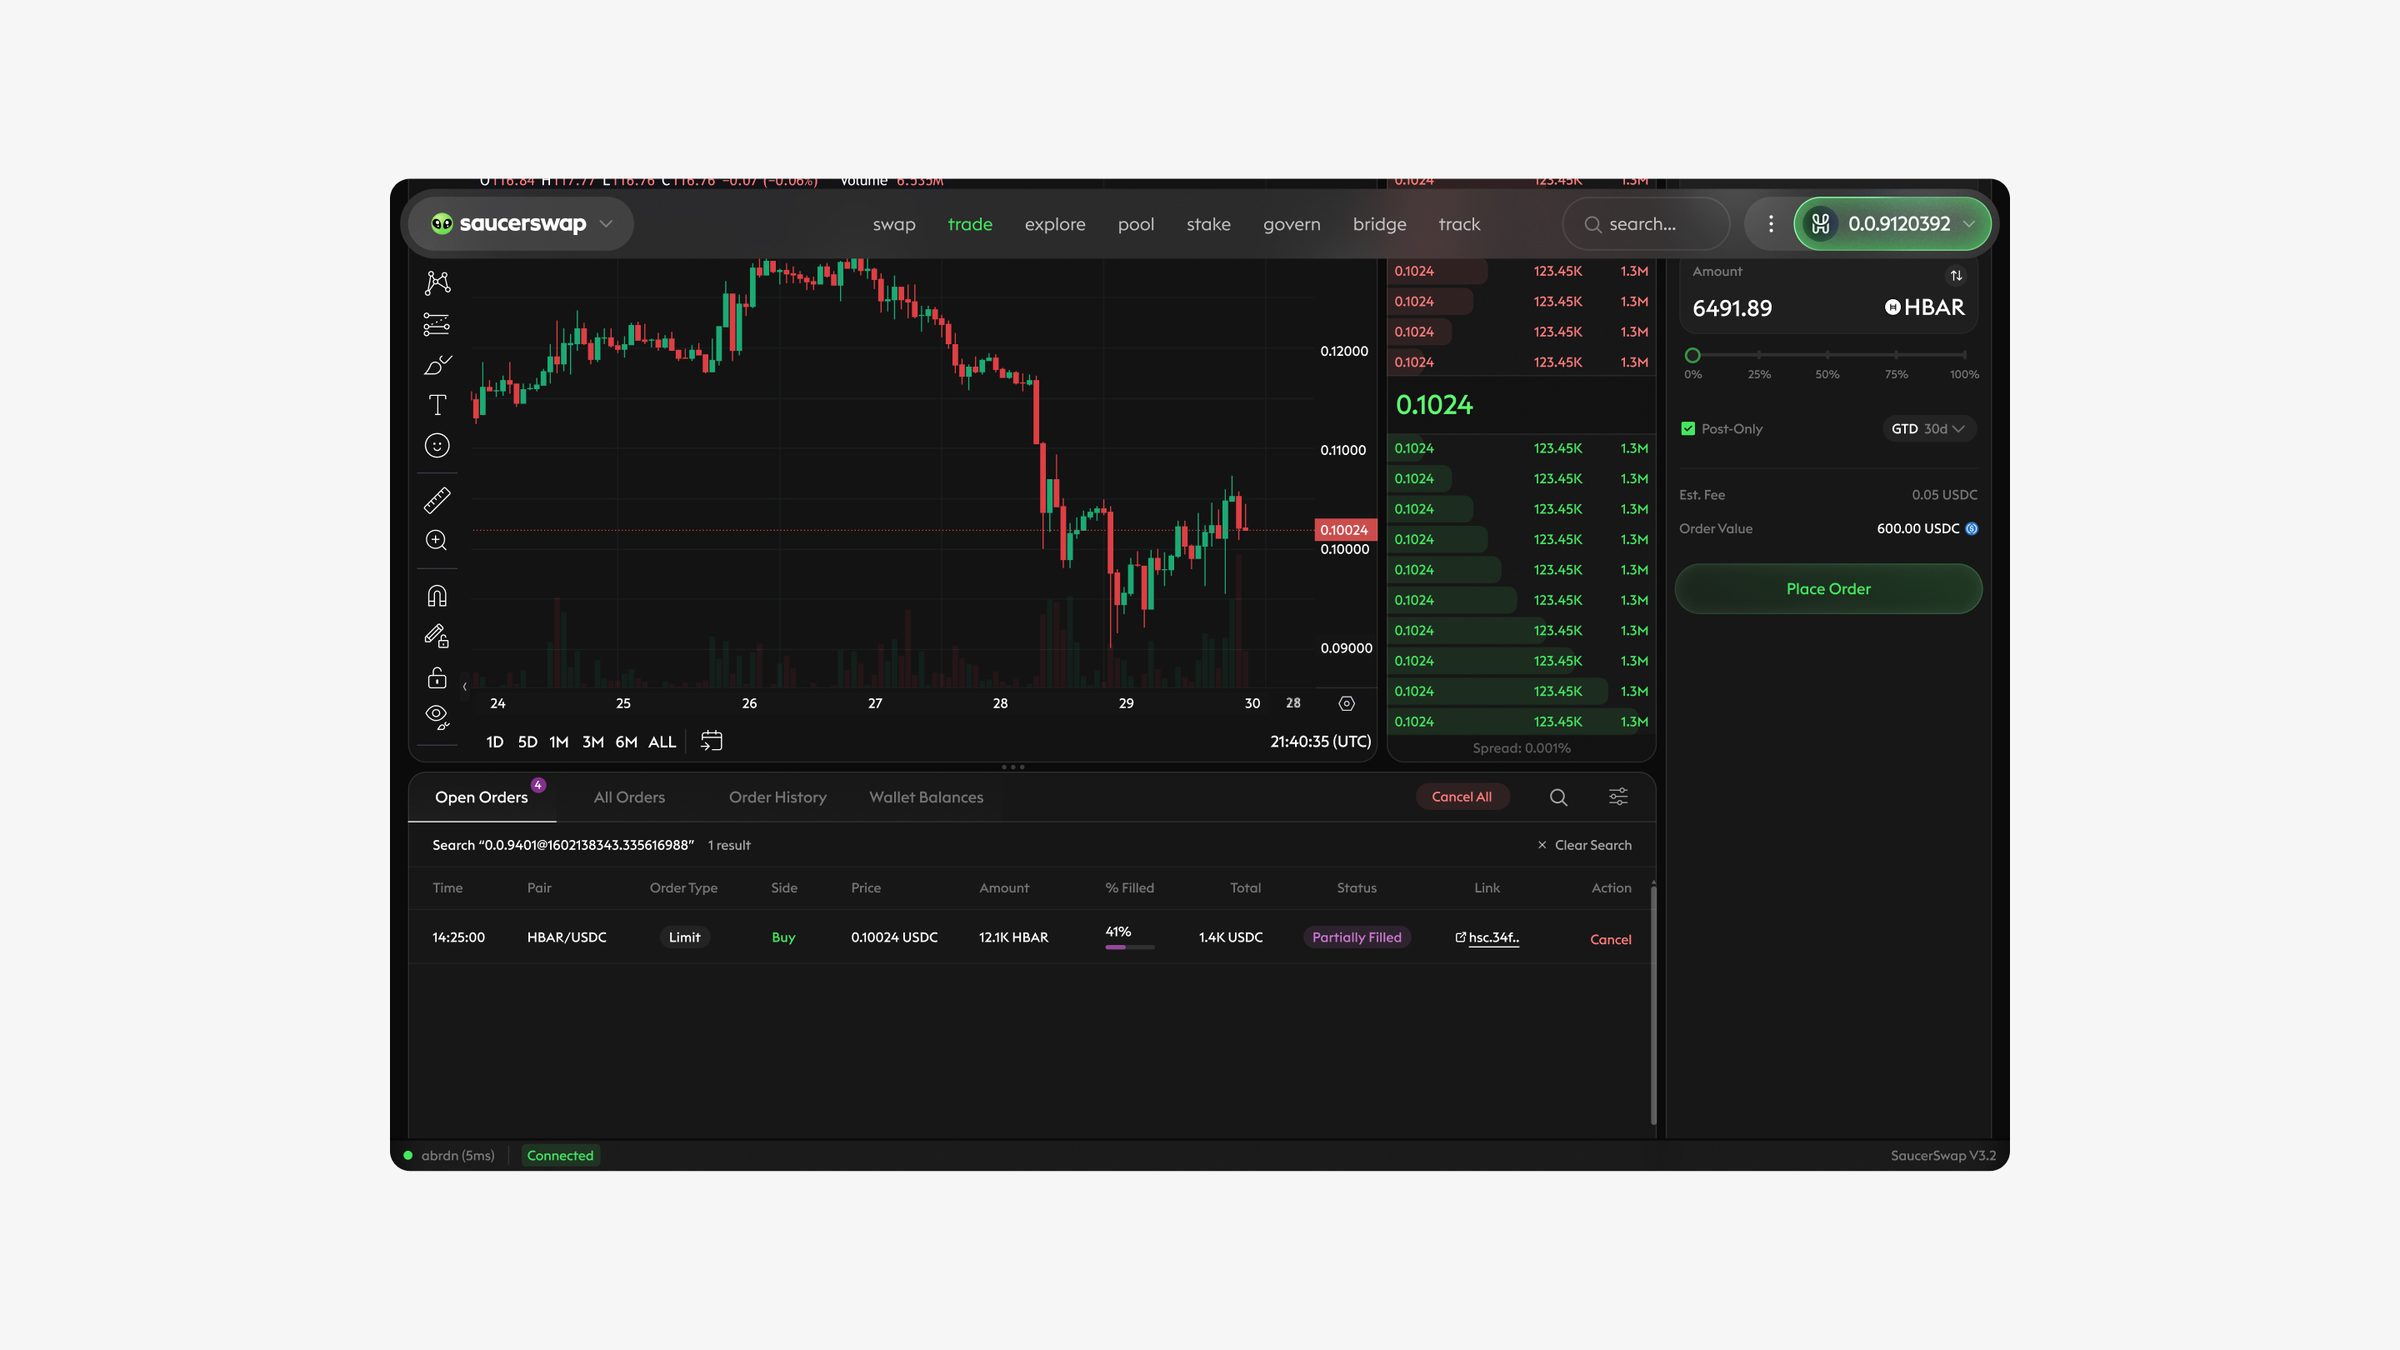Expand the GTD 30d dropdown

1928,429
